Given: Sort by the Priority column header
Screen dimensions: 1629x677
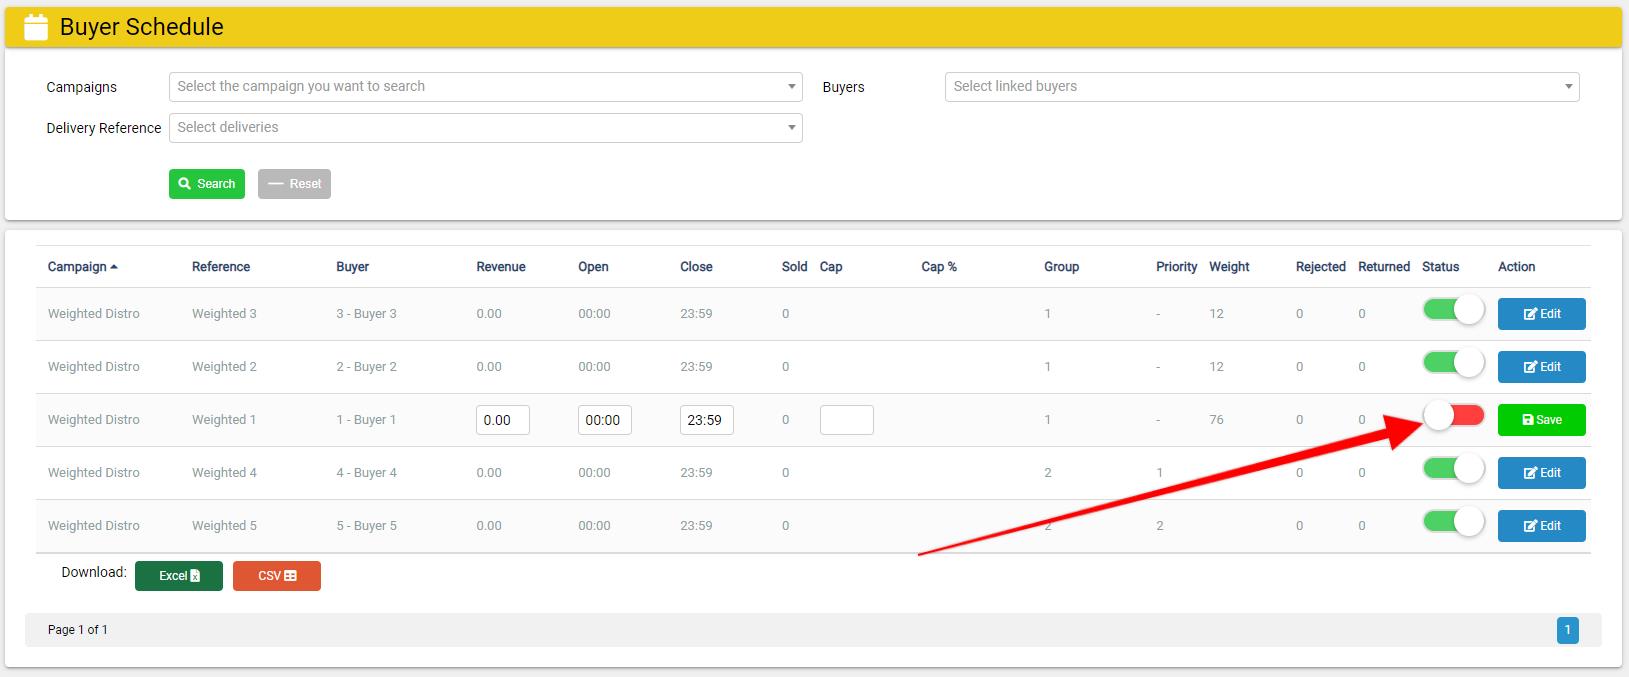Looking at the screenshot, I should tap(1176, 267).
